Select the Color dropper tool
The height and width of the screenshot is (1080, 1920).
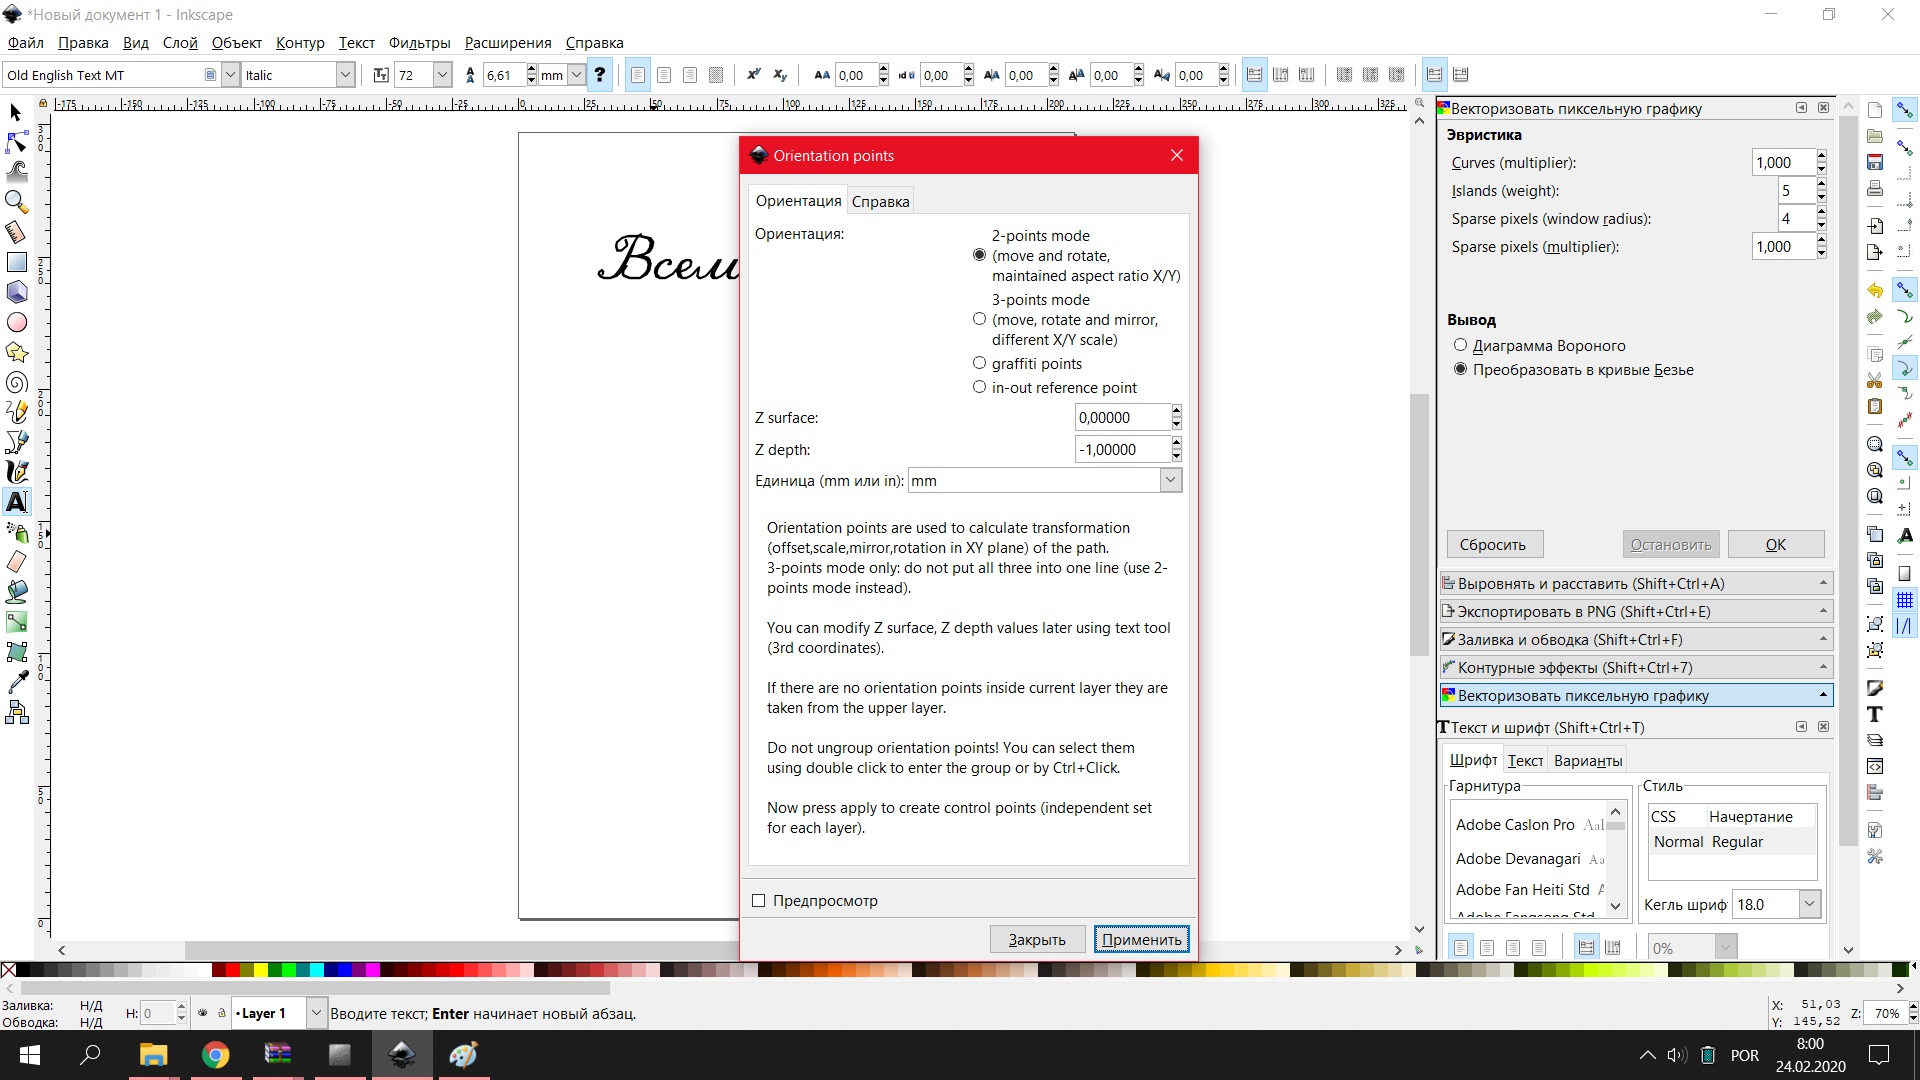[17, 682]
